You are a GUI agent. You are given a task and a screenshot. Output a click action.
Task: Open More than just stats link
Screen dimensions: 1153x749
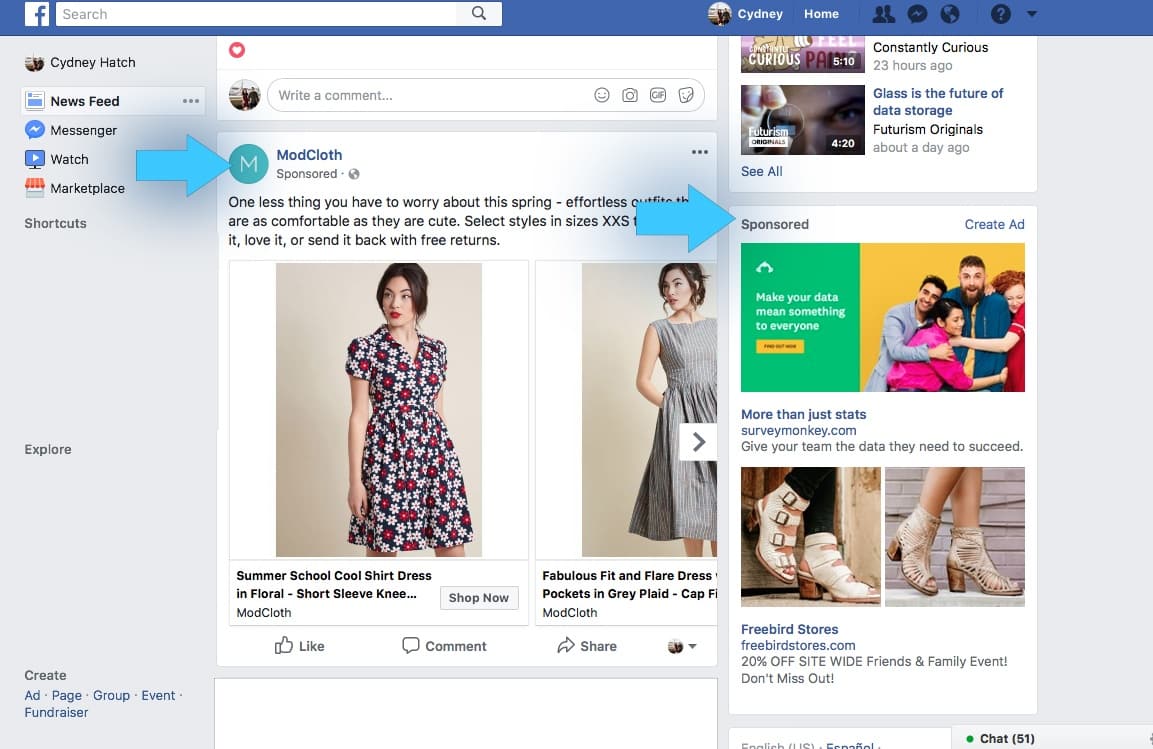click(803, 415)
